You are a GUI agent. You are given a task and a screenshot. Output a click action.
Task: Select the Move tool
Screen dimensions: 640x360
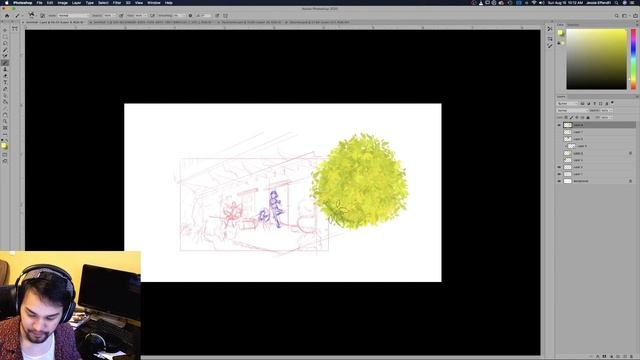click(x=5, y=30)
